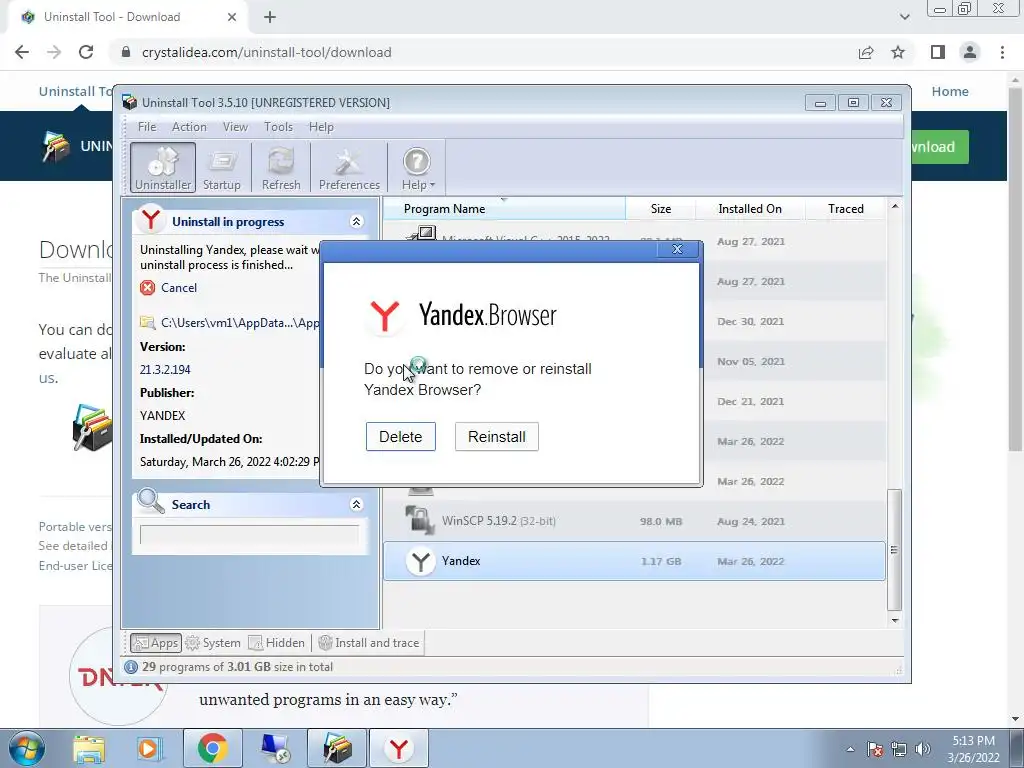
Task: Open the Yandex install folder path link
Action: tap(240, 323)
